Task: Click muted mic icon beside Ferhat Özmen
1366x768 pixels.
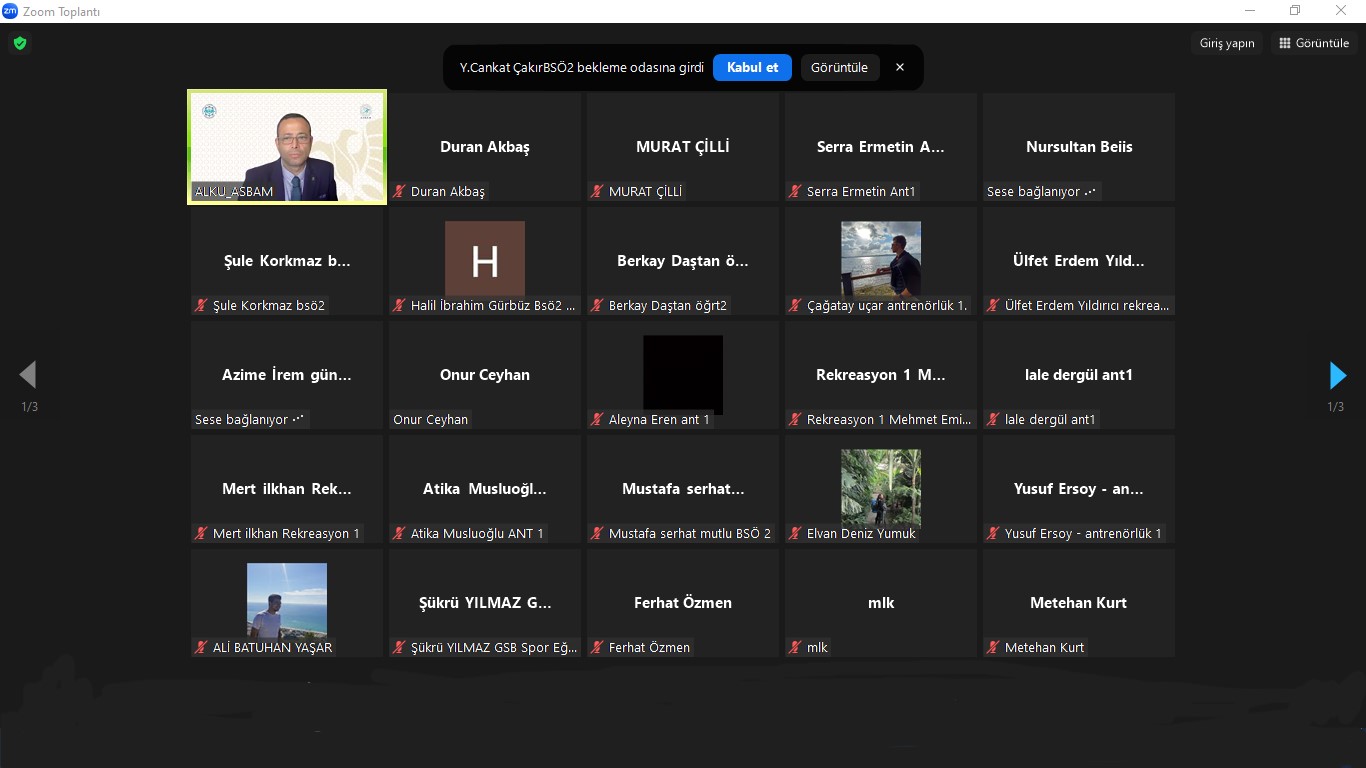Action: (598, 648)
